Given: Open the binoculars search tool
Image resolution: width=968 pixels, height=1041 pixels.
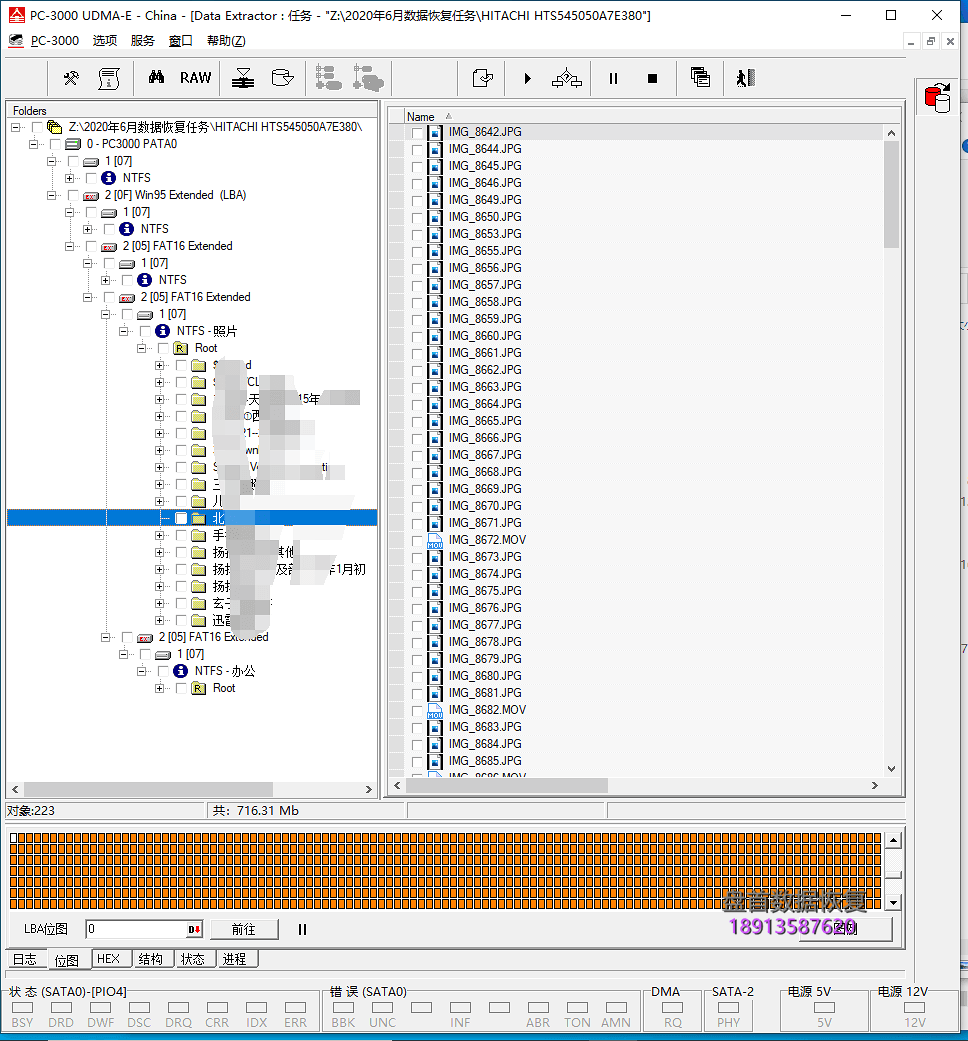Looking at the screenshot, I should pos(157,77).
